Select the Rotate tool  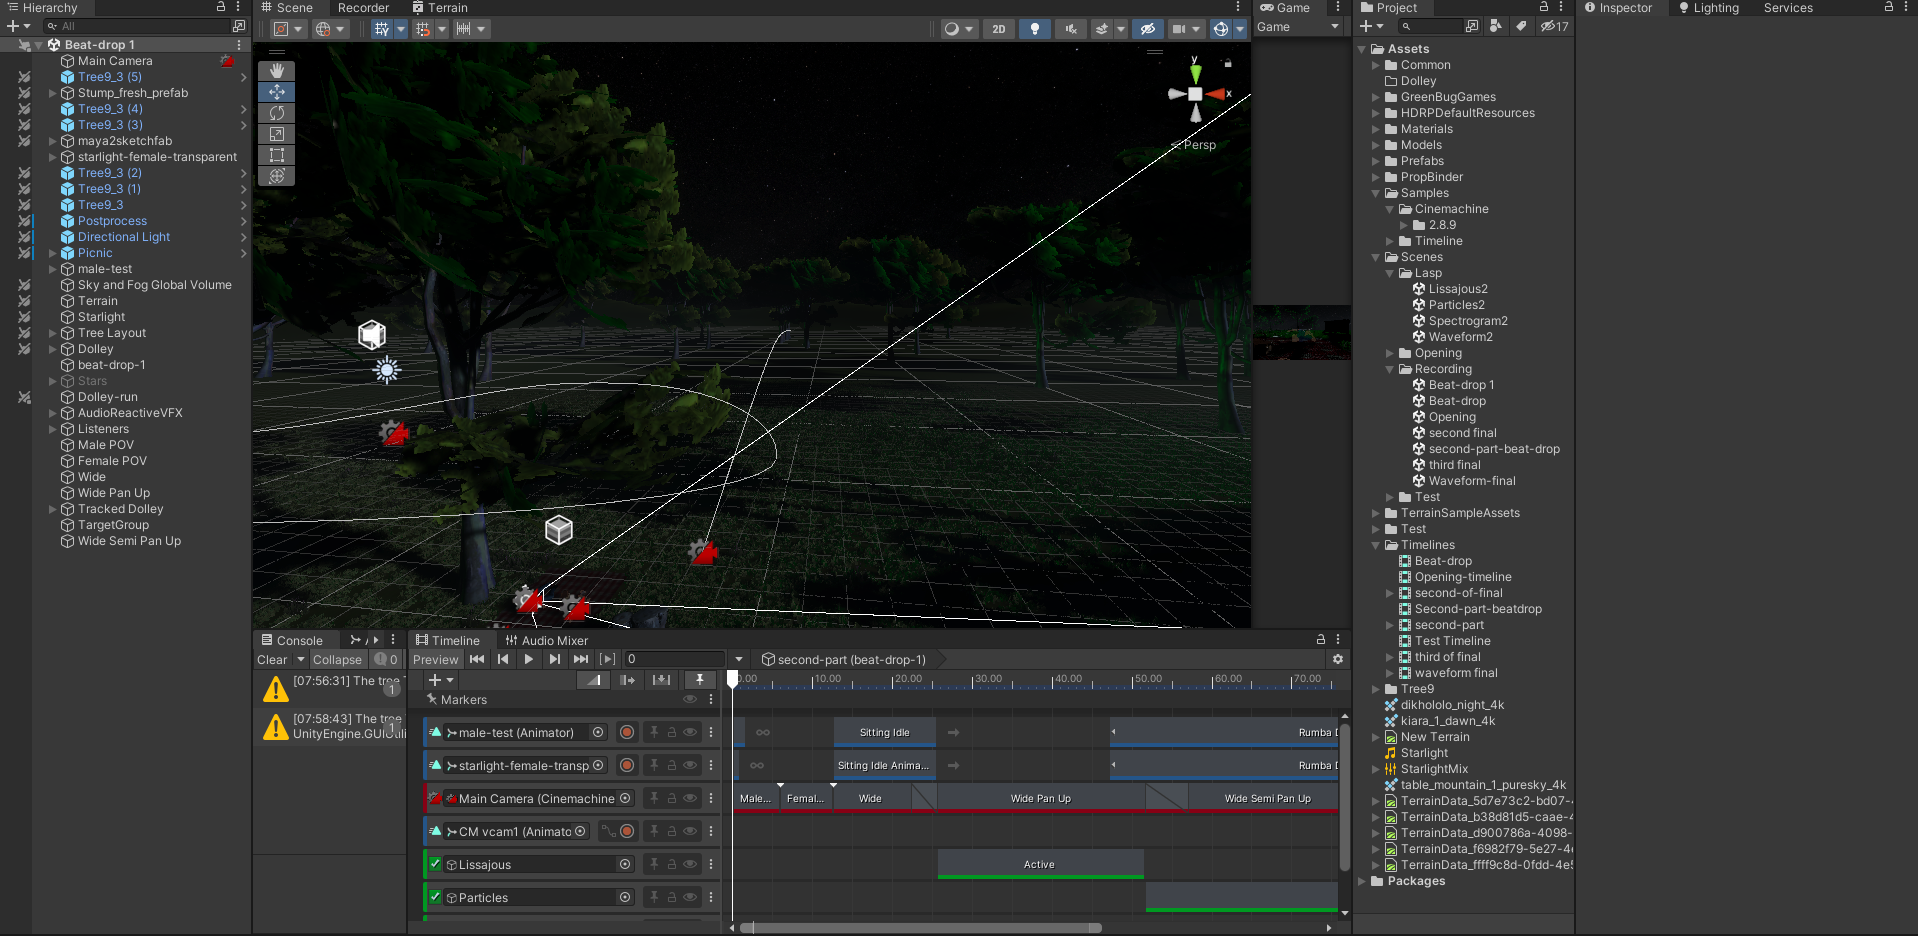click(277, 113)
